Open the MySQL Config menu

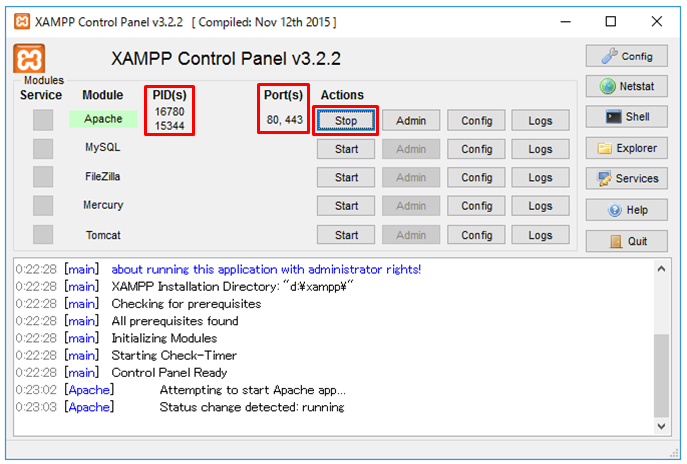(x=476, y=149)
